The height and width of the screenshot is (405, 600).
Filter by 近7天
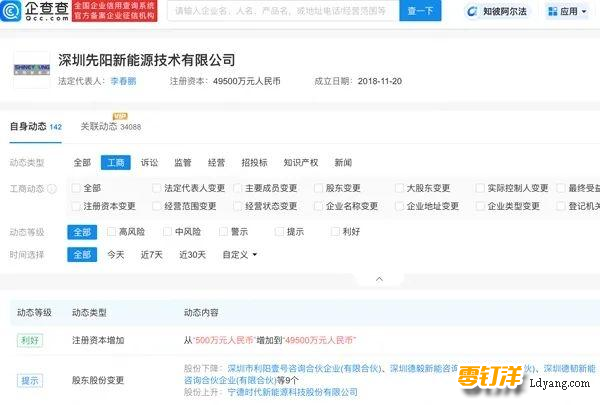coord(152,255)
